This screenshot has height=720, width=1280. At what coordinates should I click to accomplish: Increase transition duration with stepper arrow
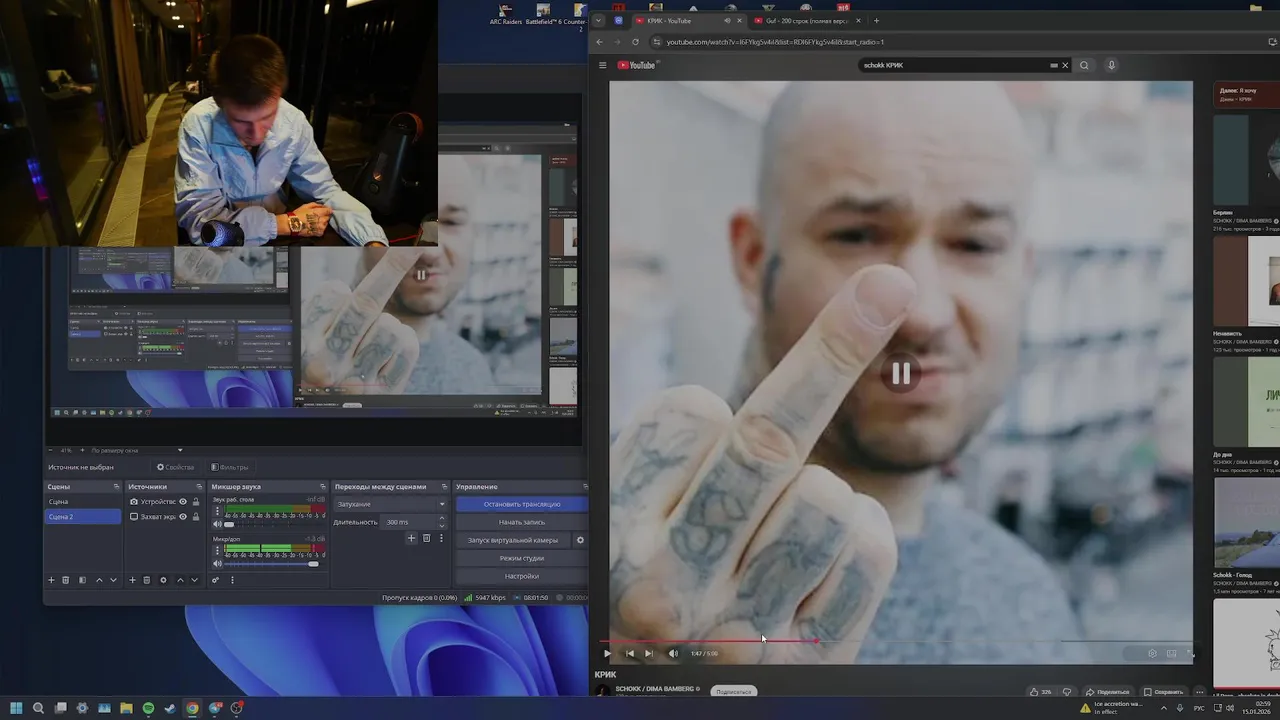[x=442, y=519]
